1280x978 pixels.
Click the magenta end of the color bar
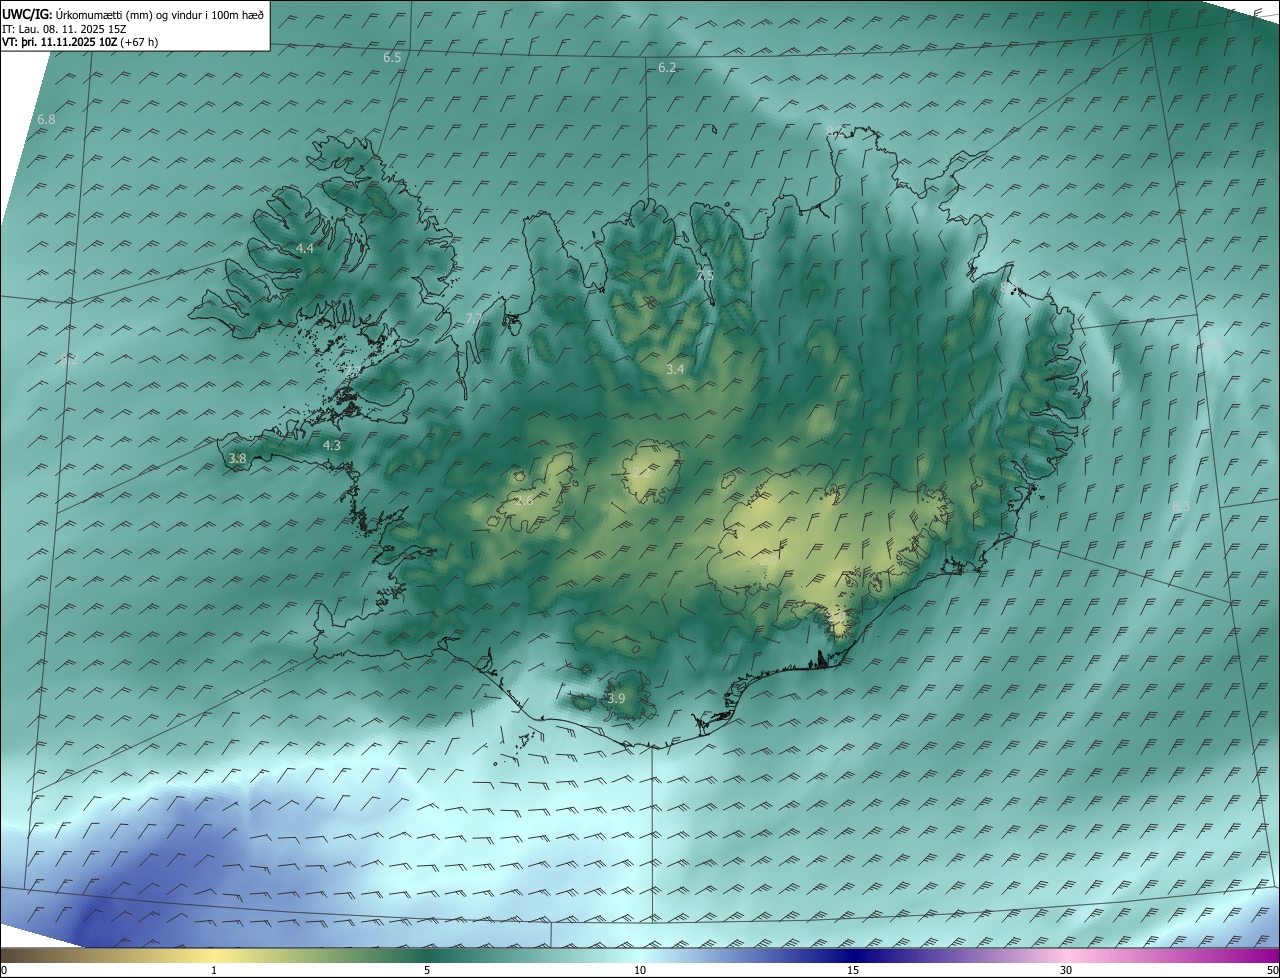[1262, 955]
